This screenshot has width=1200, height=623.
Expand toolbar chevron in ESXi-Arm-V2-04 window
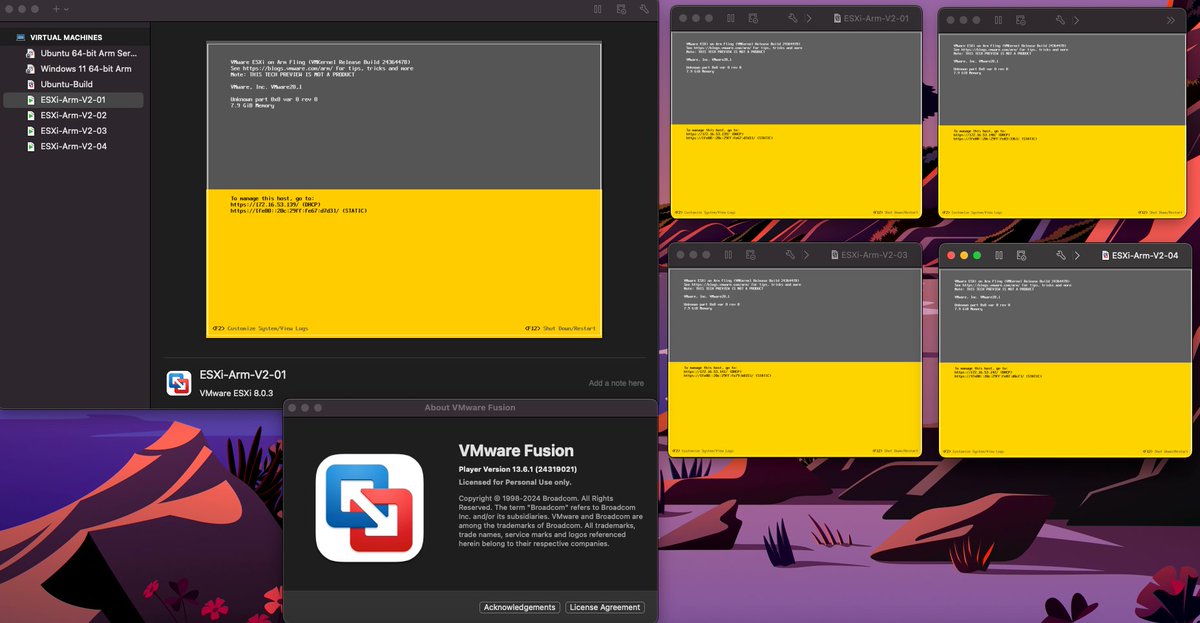(1077, 256)
